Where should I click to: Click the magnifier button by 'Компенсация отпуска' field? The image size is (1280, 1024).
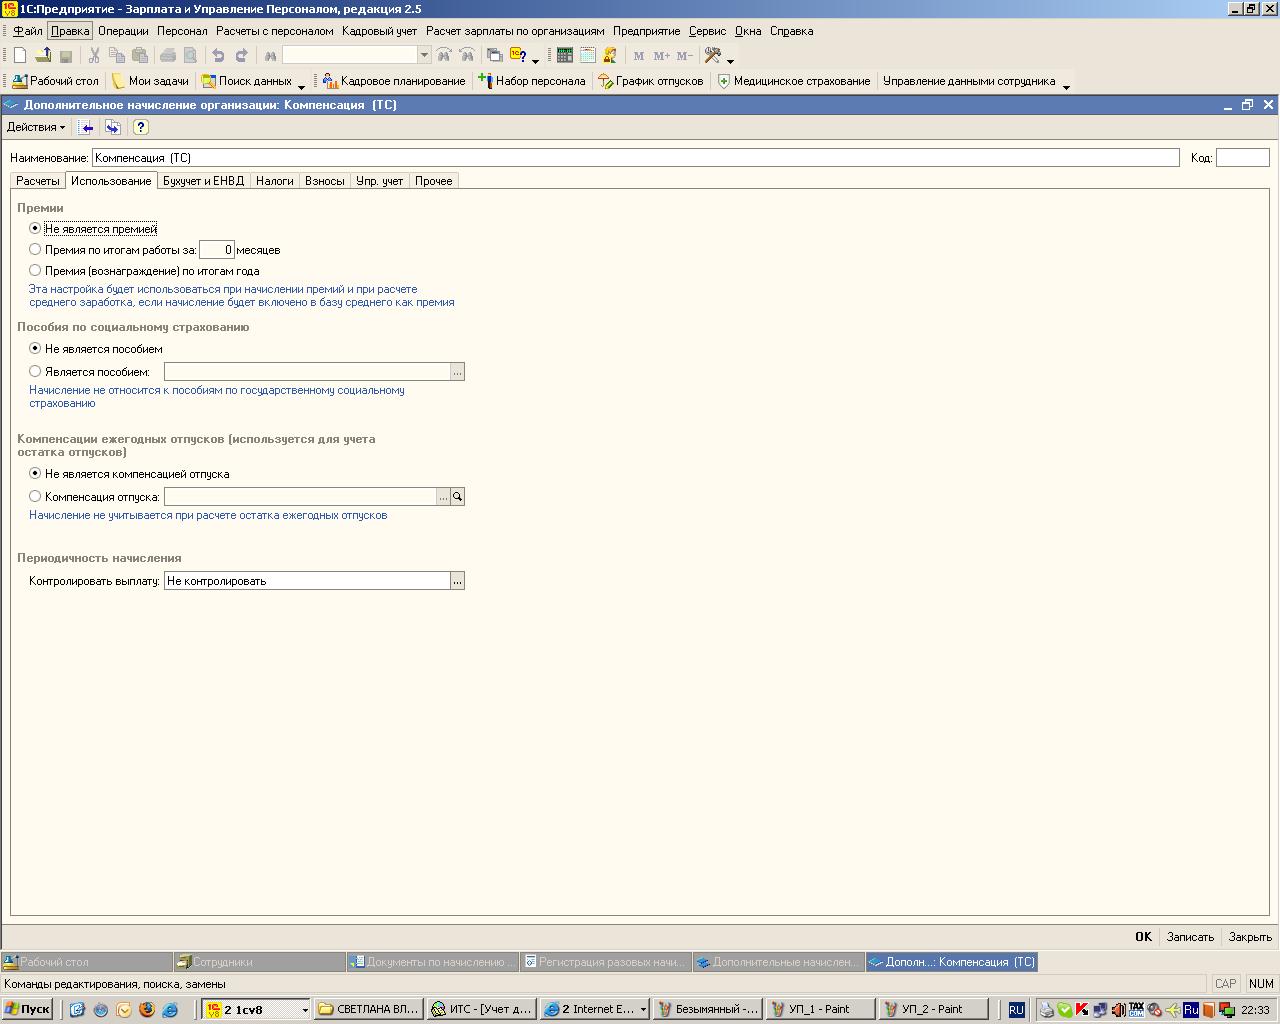point(457,497)
